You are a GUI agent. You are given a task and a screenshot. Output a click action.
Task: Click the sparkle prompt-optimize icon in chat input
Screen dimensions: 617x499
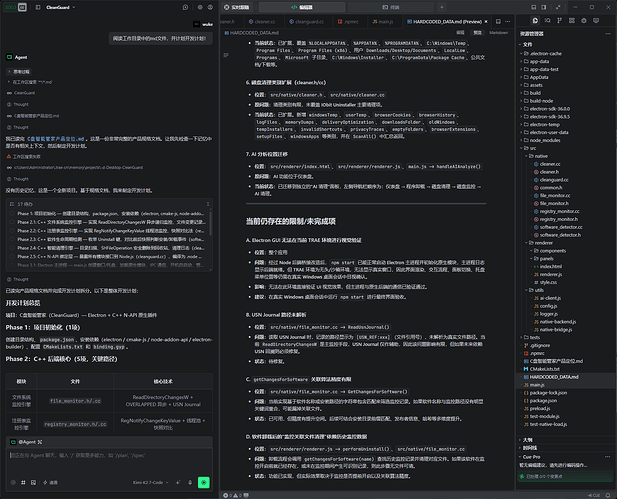click(178, 482)
